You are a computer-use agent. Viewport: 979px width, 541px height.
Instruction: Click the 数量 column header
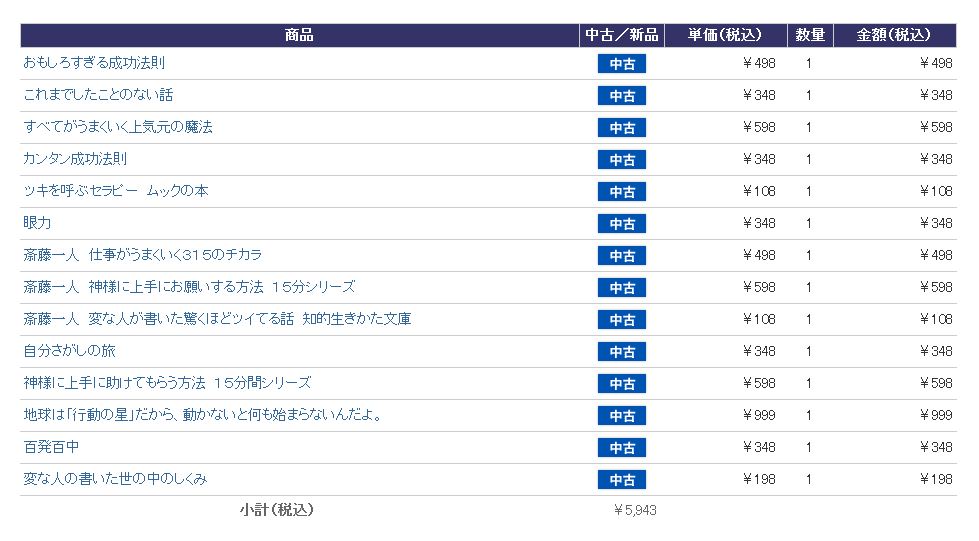click(x=810, y=35)
